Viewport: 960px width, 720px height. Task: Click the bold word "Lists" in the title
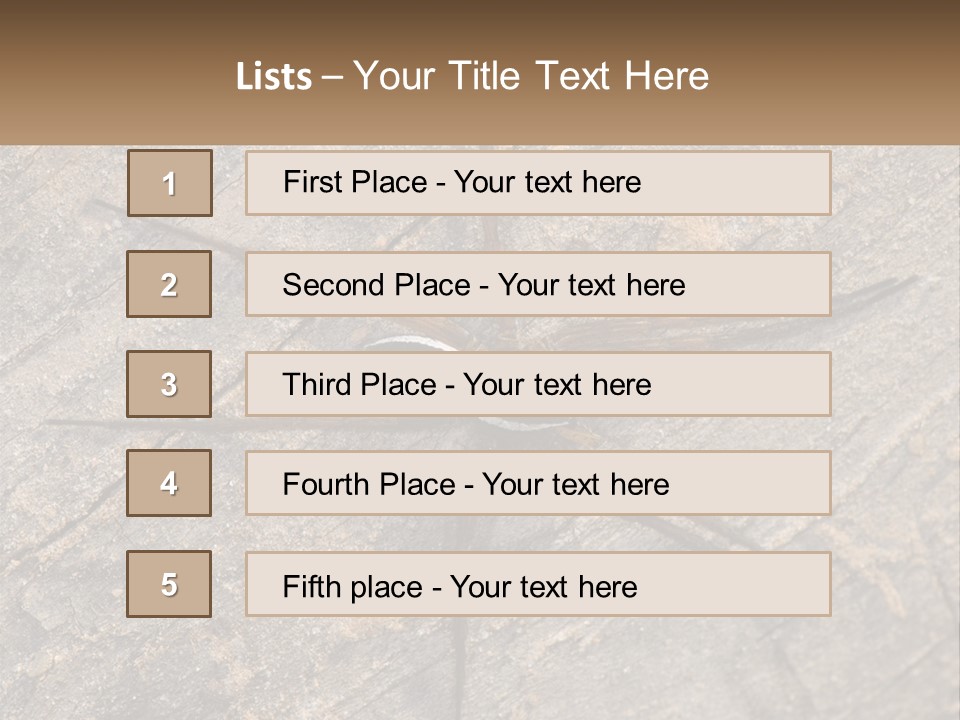click(x=273, y=77)
